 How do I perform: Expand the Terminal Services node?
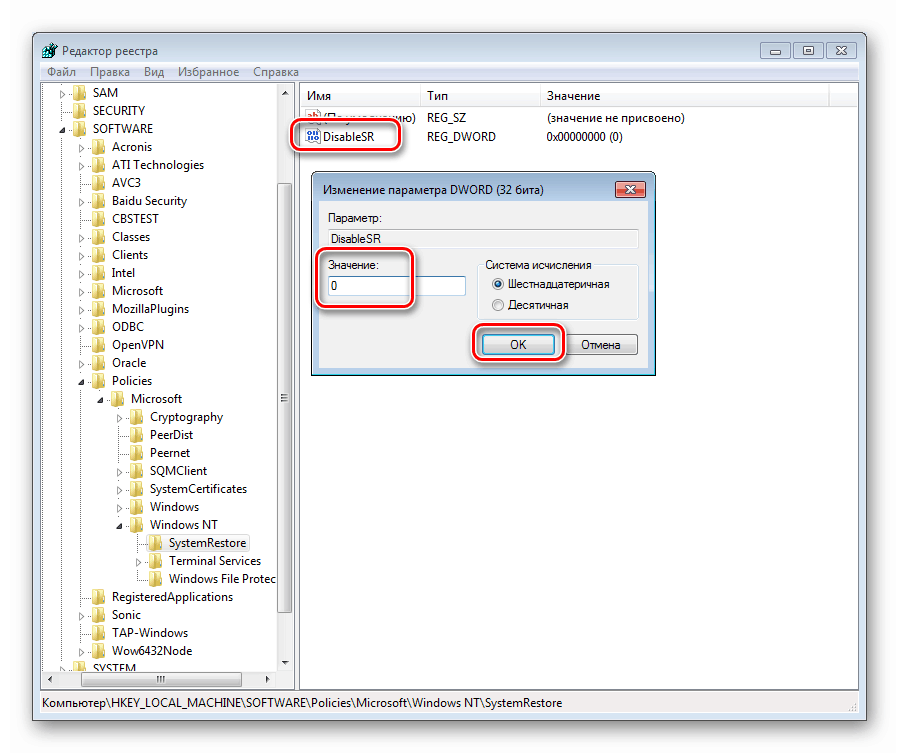pos(138,562)
